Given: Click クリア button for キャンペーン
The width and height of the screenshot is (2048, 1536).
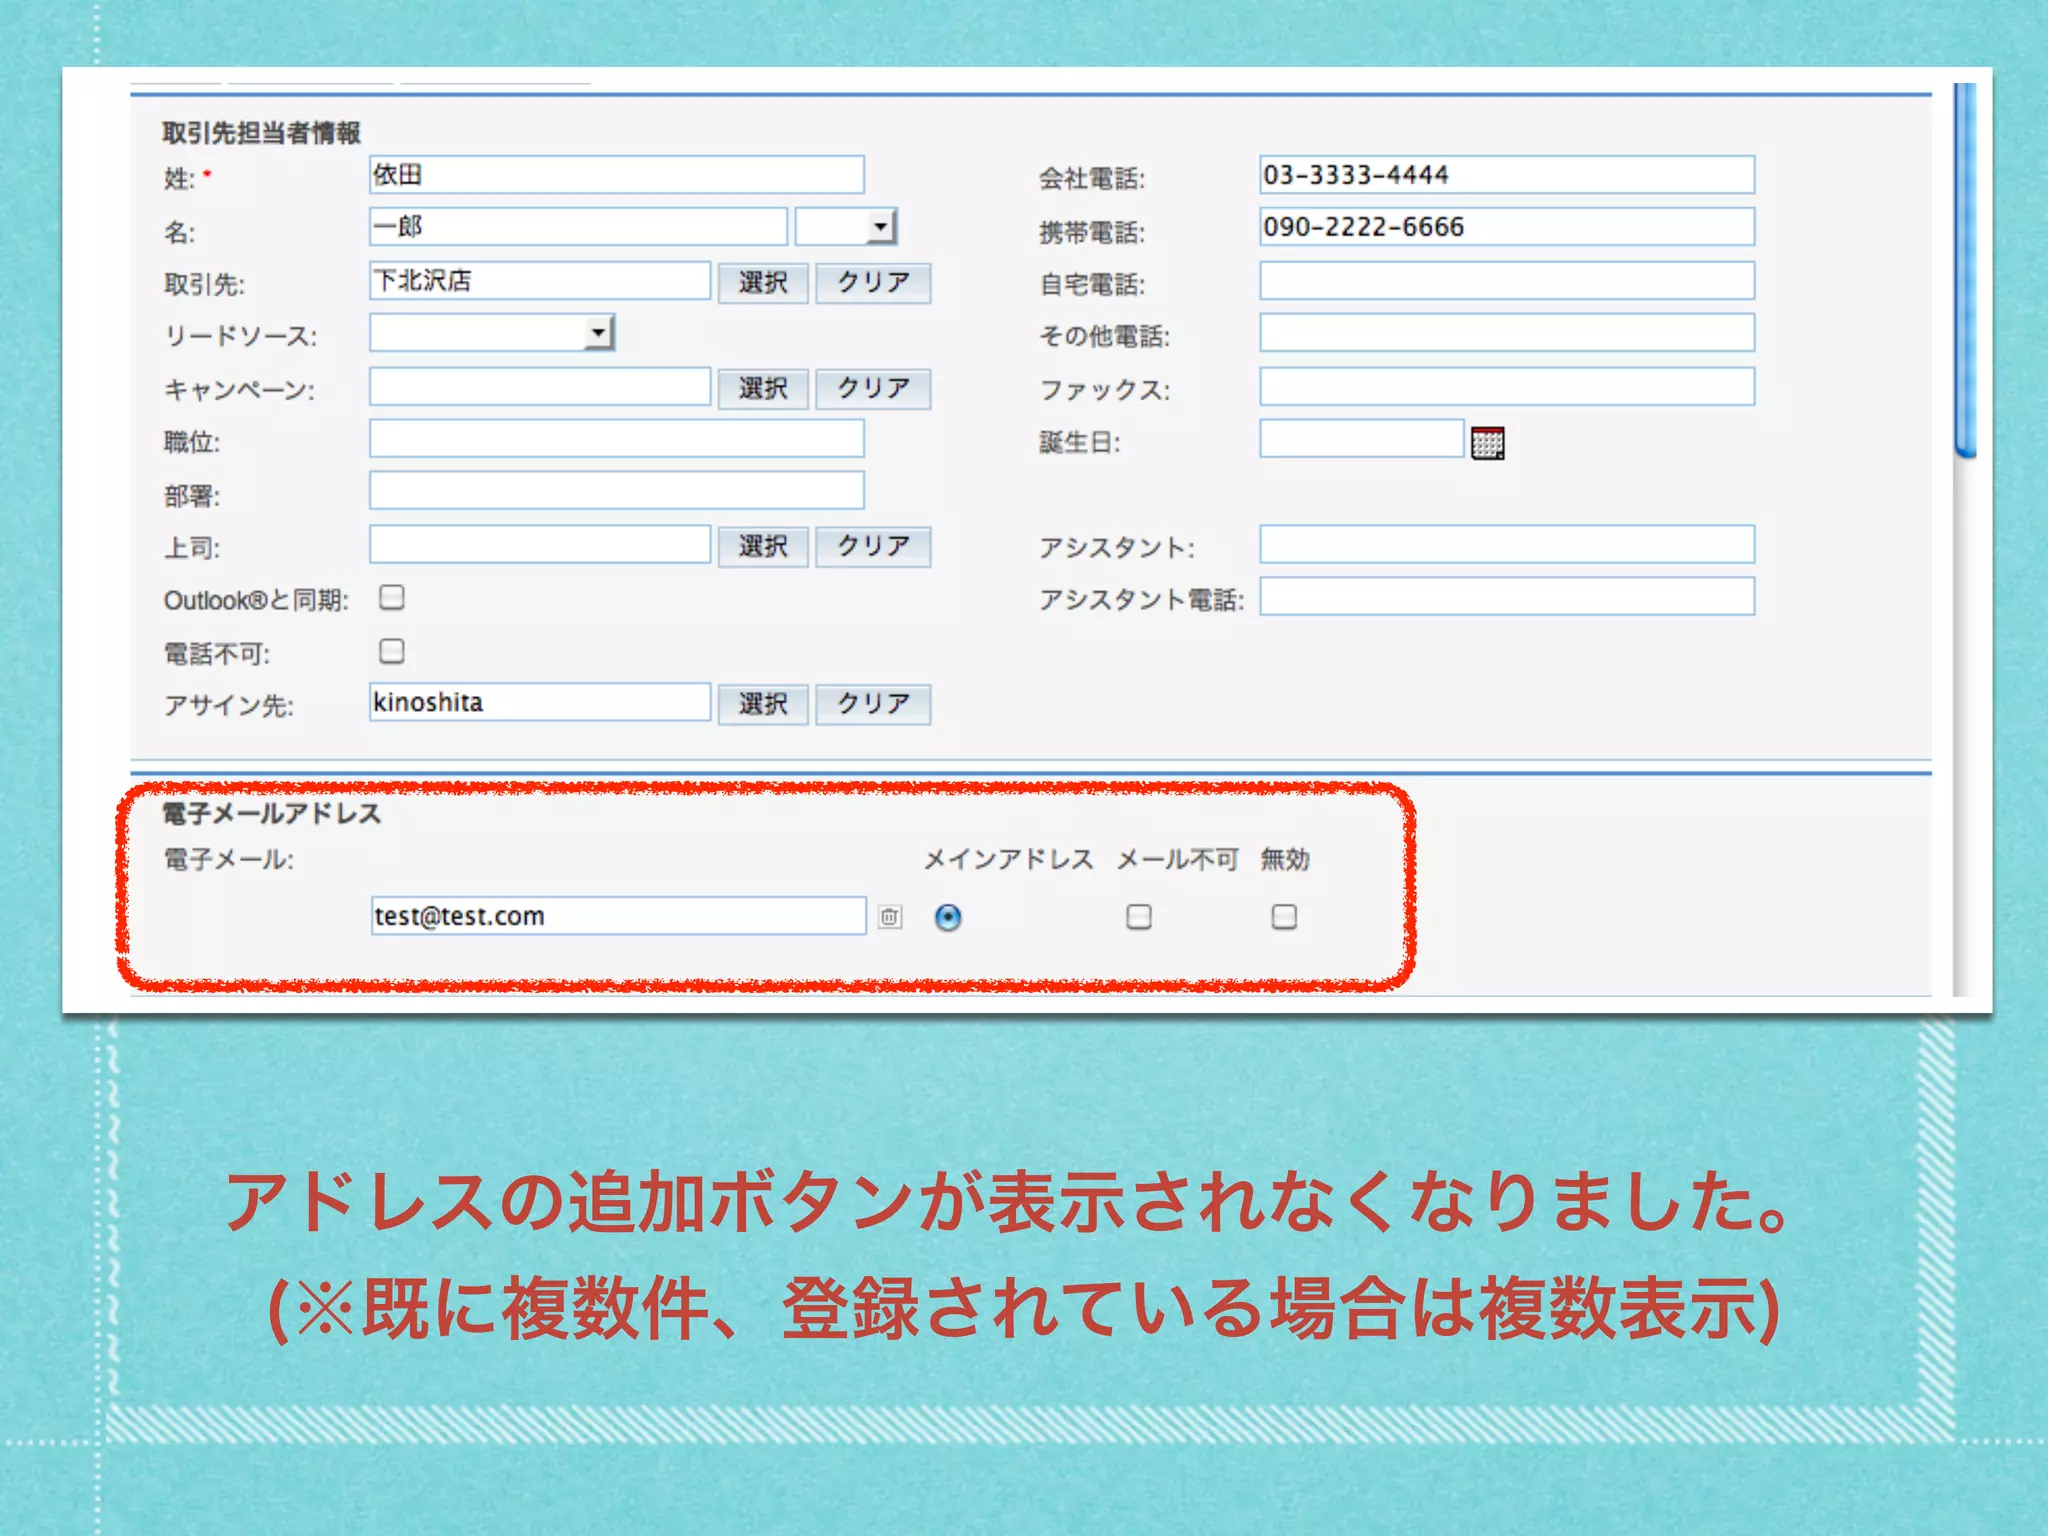Looking at the screenshot, I should coord(873,388).
